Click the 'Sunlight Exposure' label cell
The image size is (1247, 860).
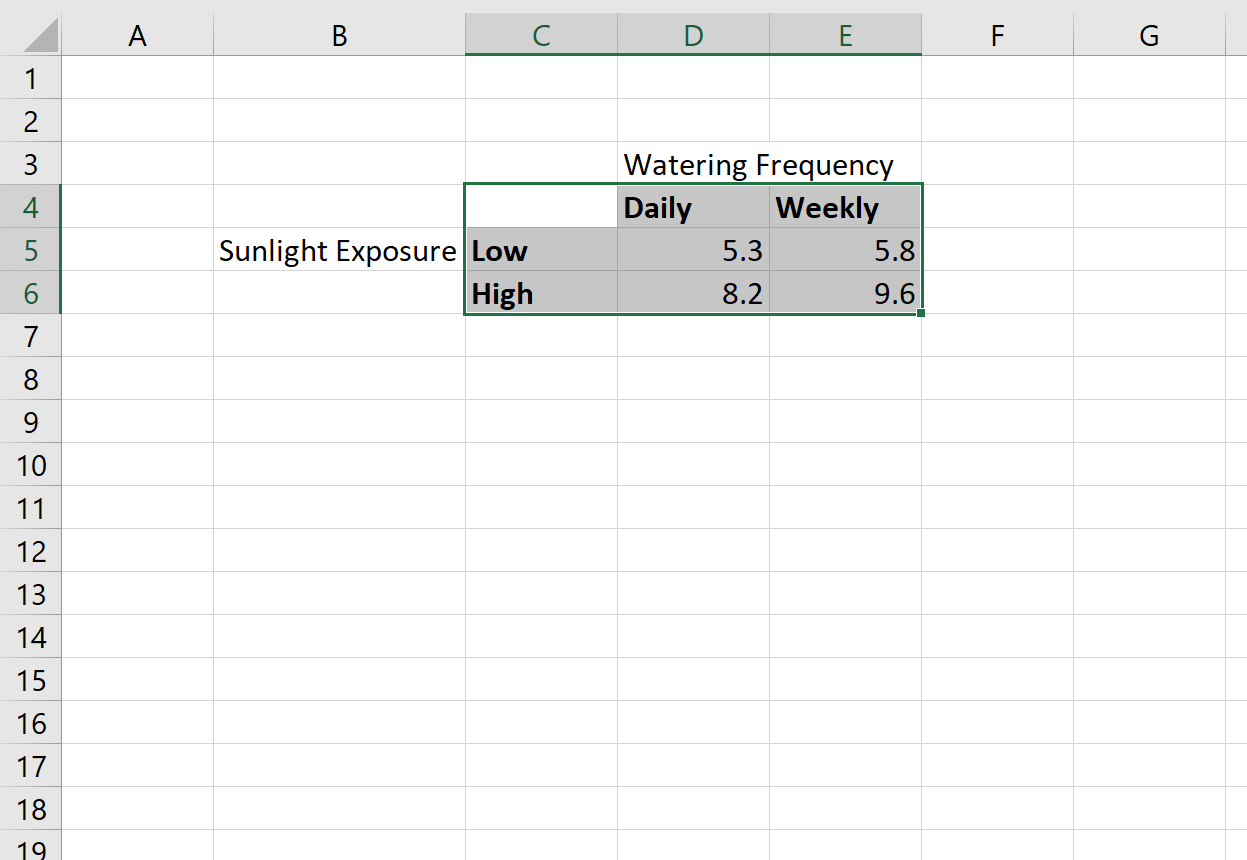(337, 250)
